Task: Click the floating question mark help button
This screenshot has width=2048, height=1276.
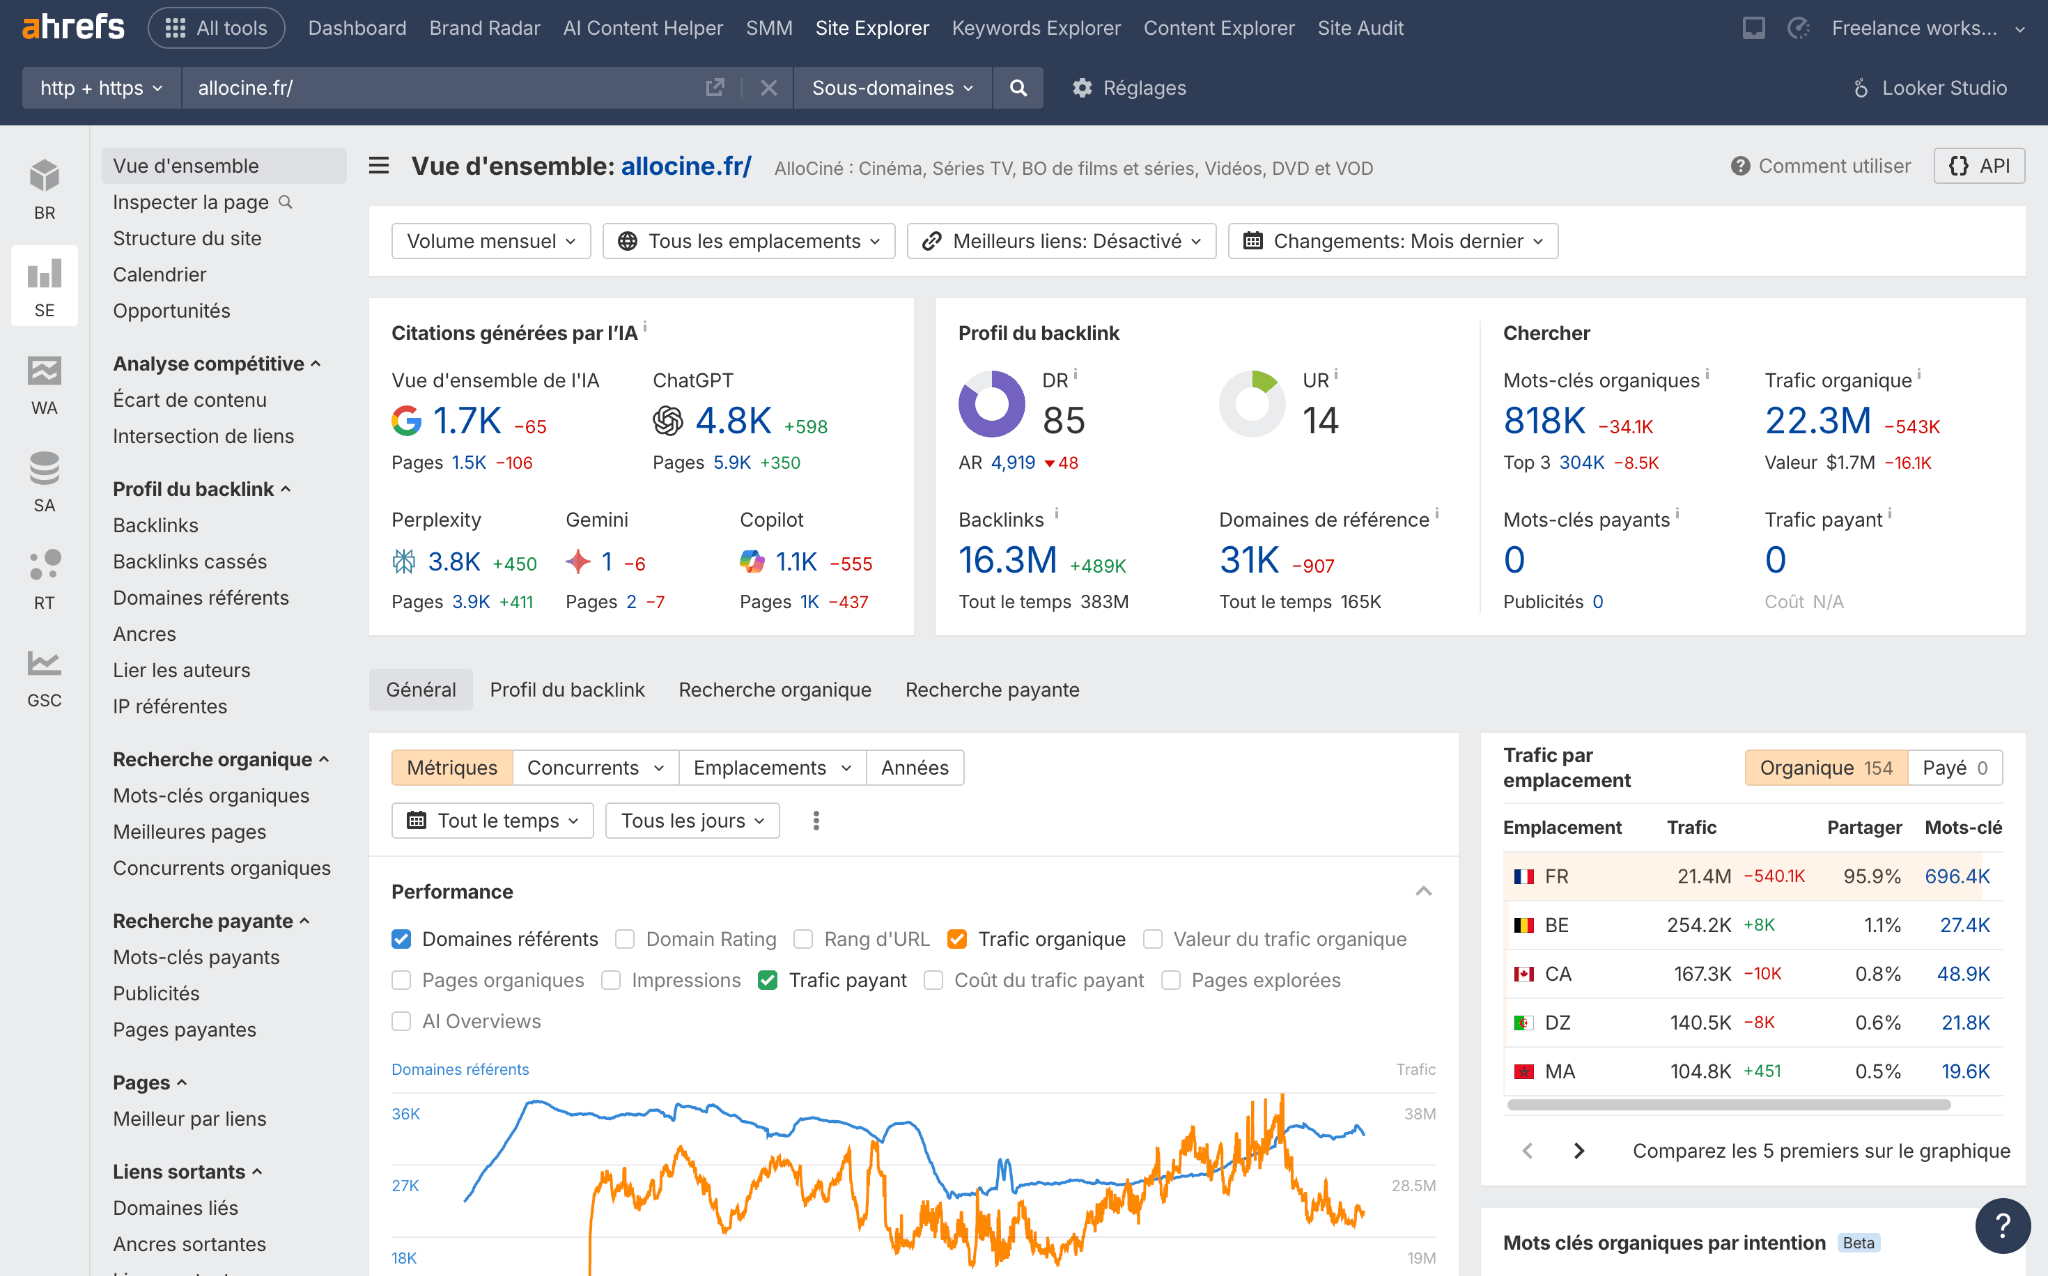Action: tap(2002, 1225)
